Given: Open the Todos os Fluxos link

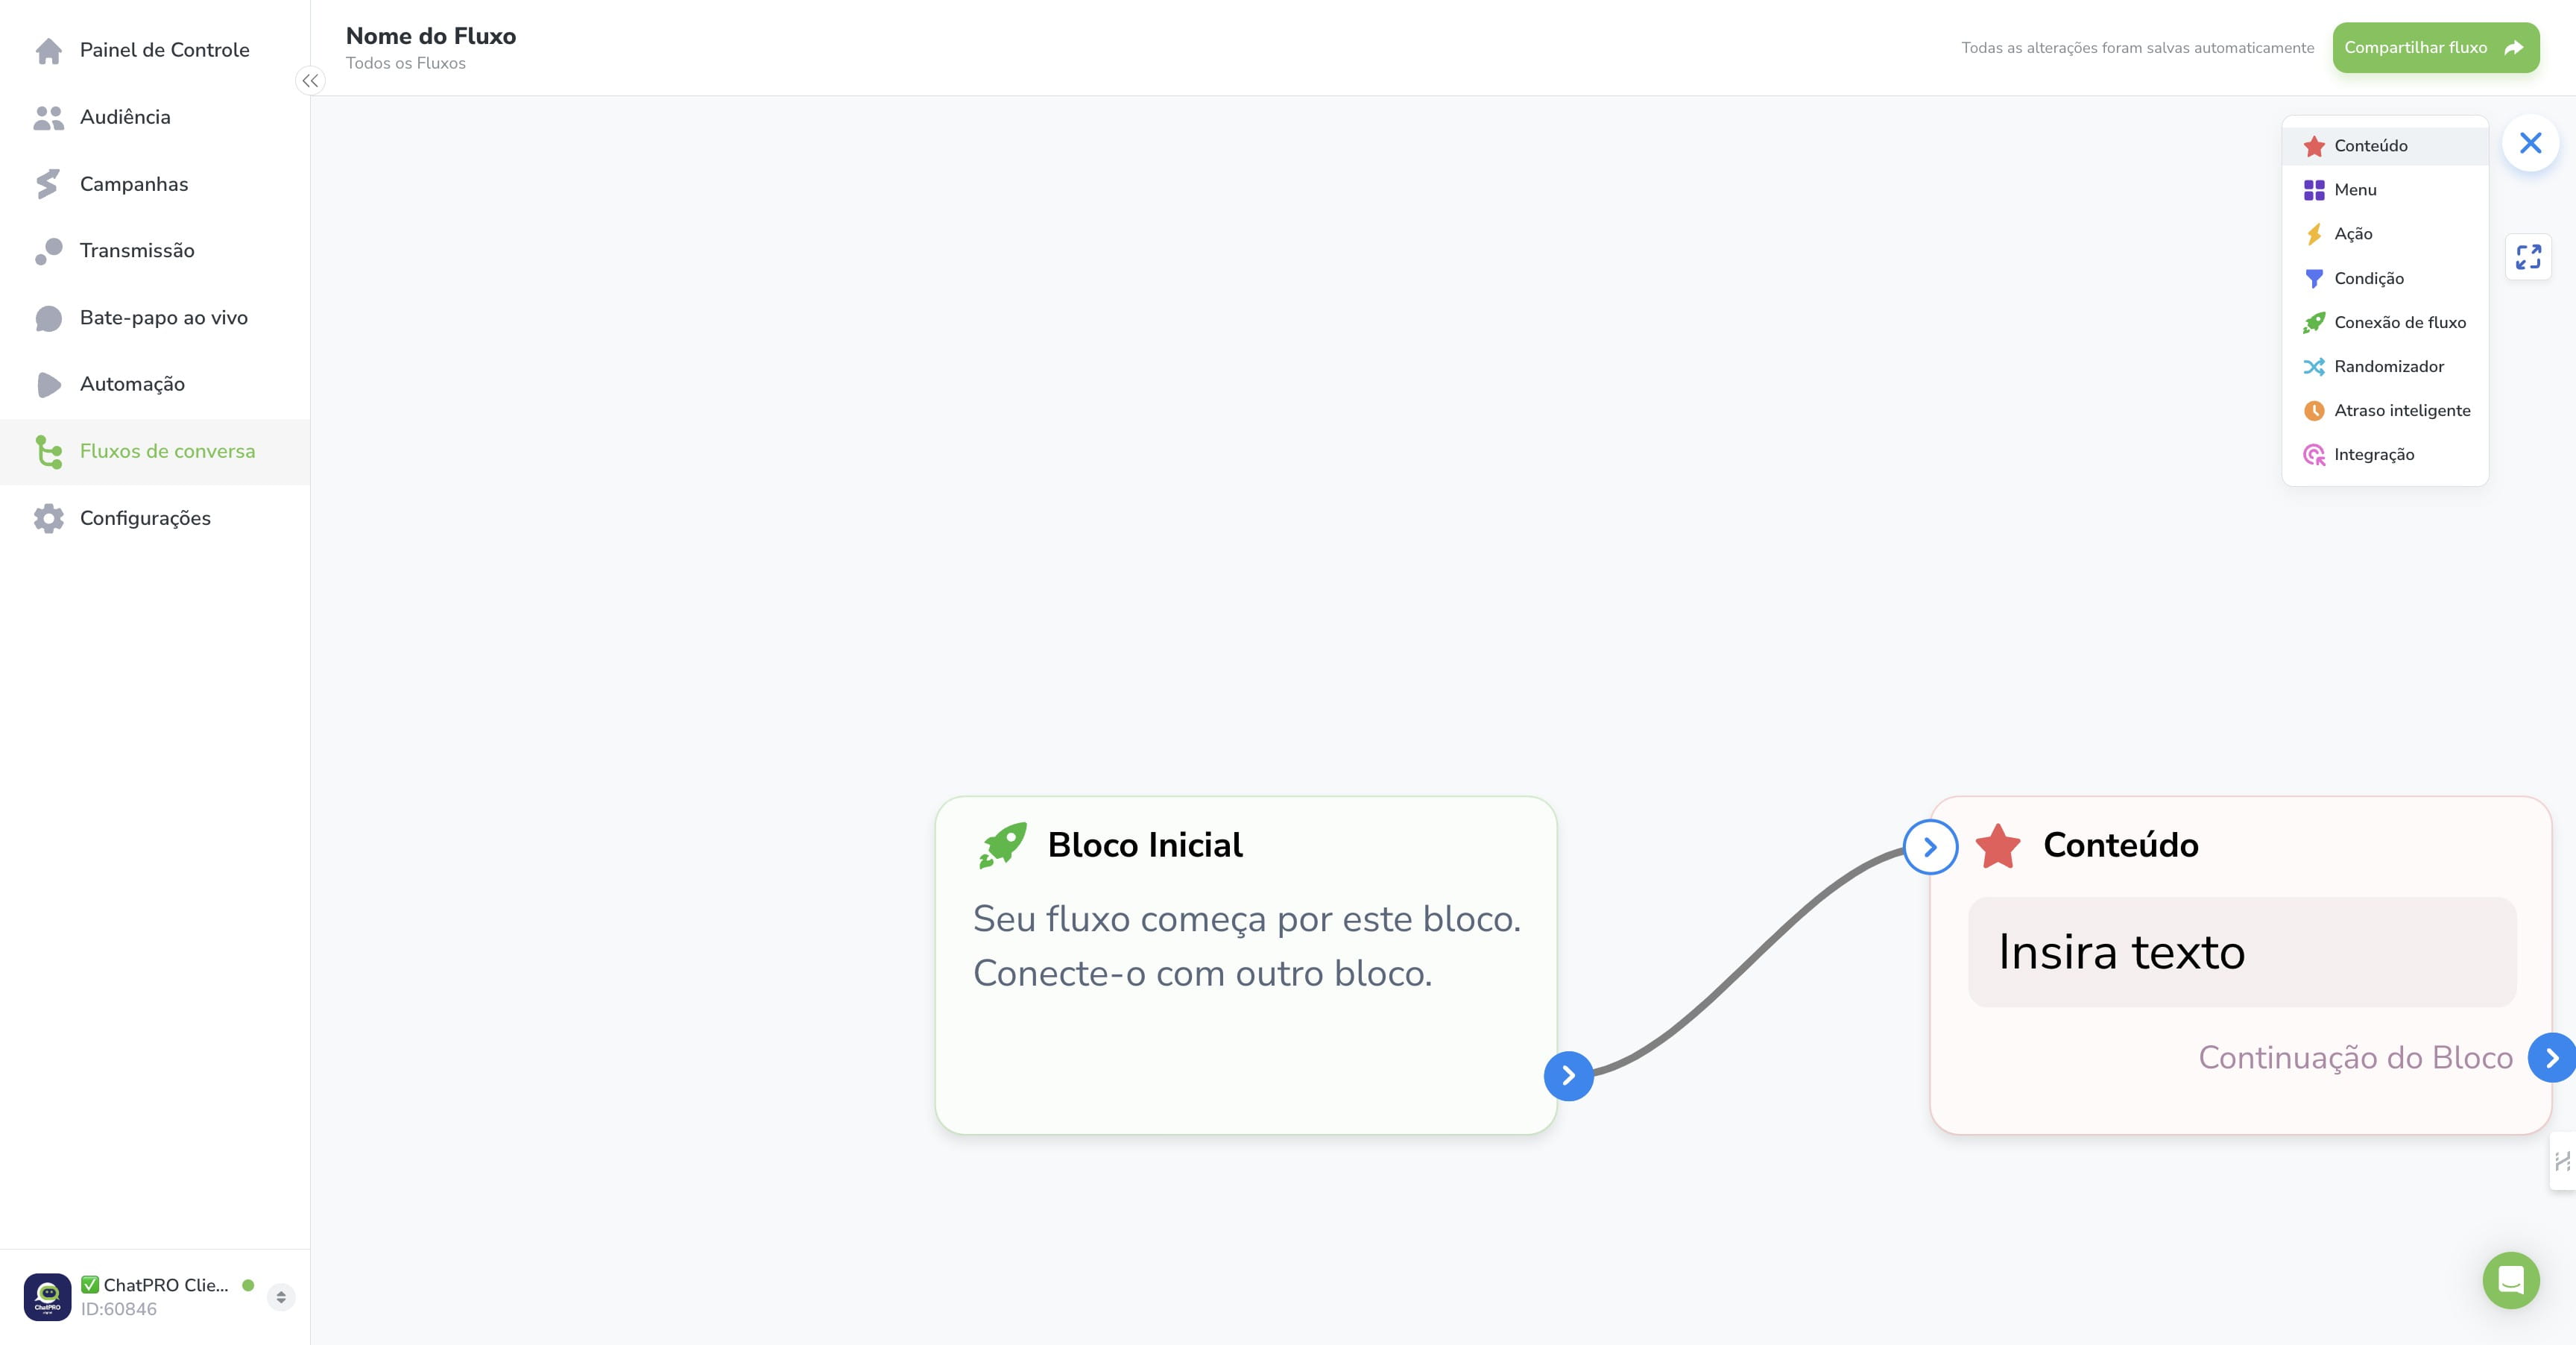Looking at the screenshot, I should [x=405, y=63].
